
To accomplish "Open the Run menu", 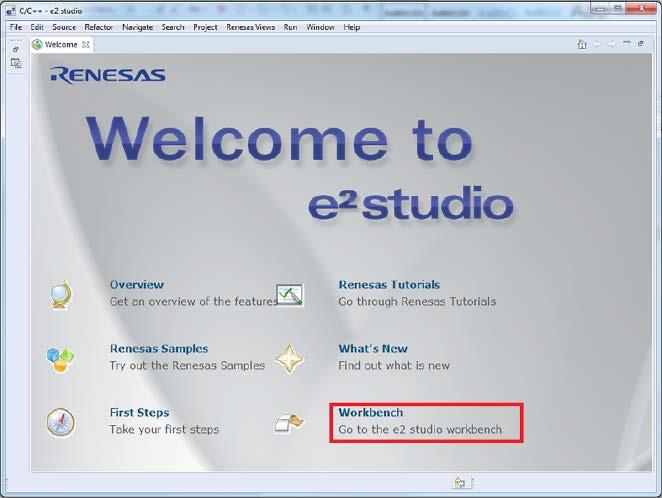I will (x=290, y=27).
